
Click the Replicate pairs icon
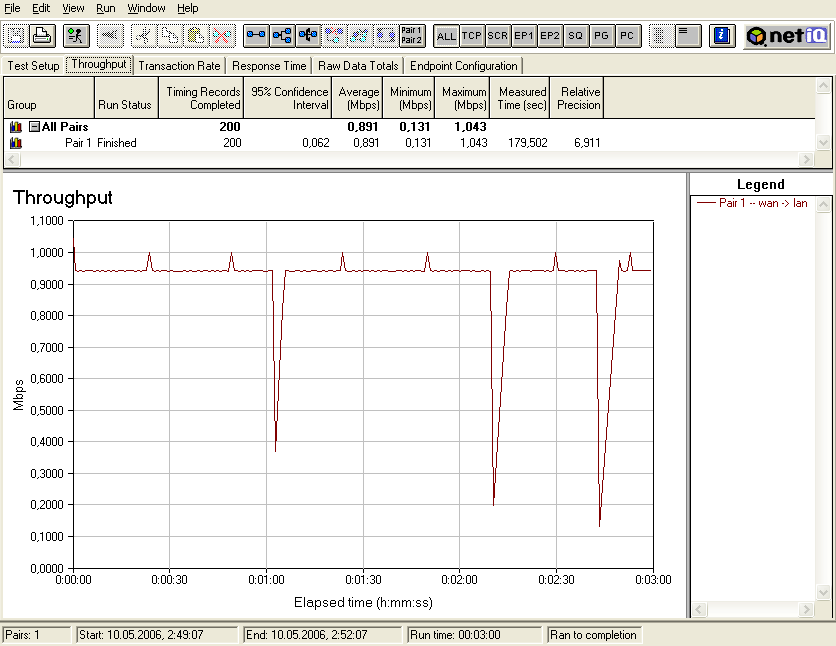(x=334, y=36)
